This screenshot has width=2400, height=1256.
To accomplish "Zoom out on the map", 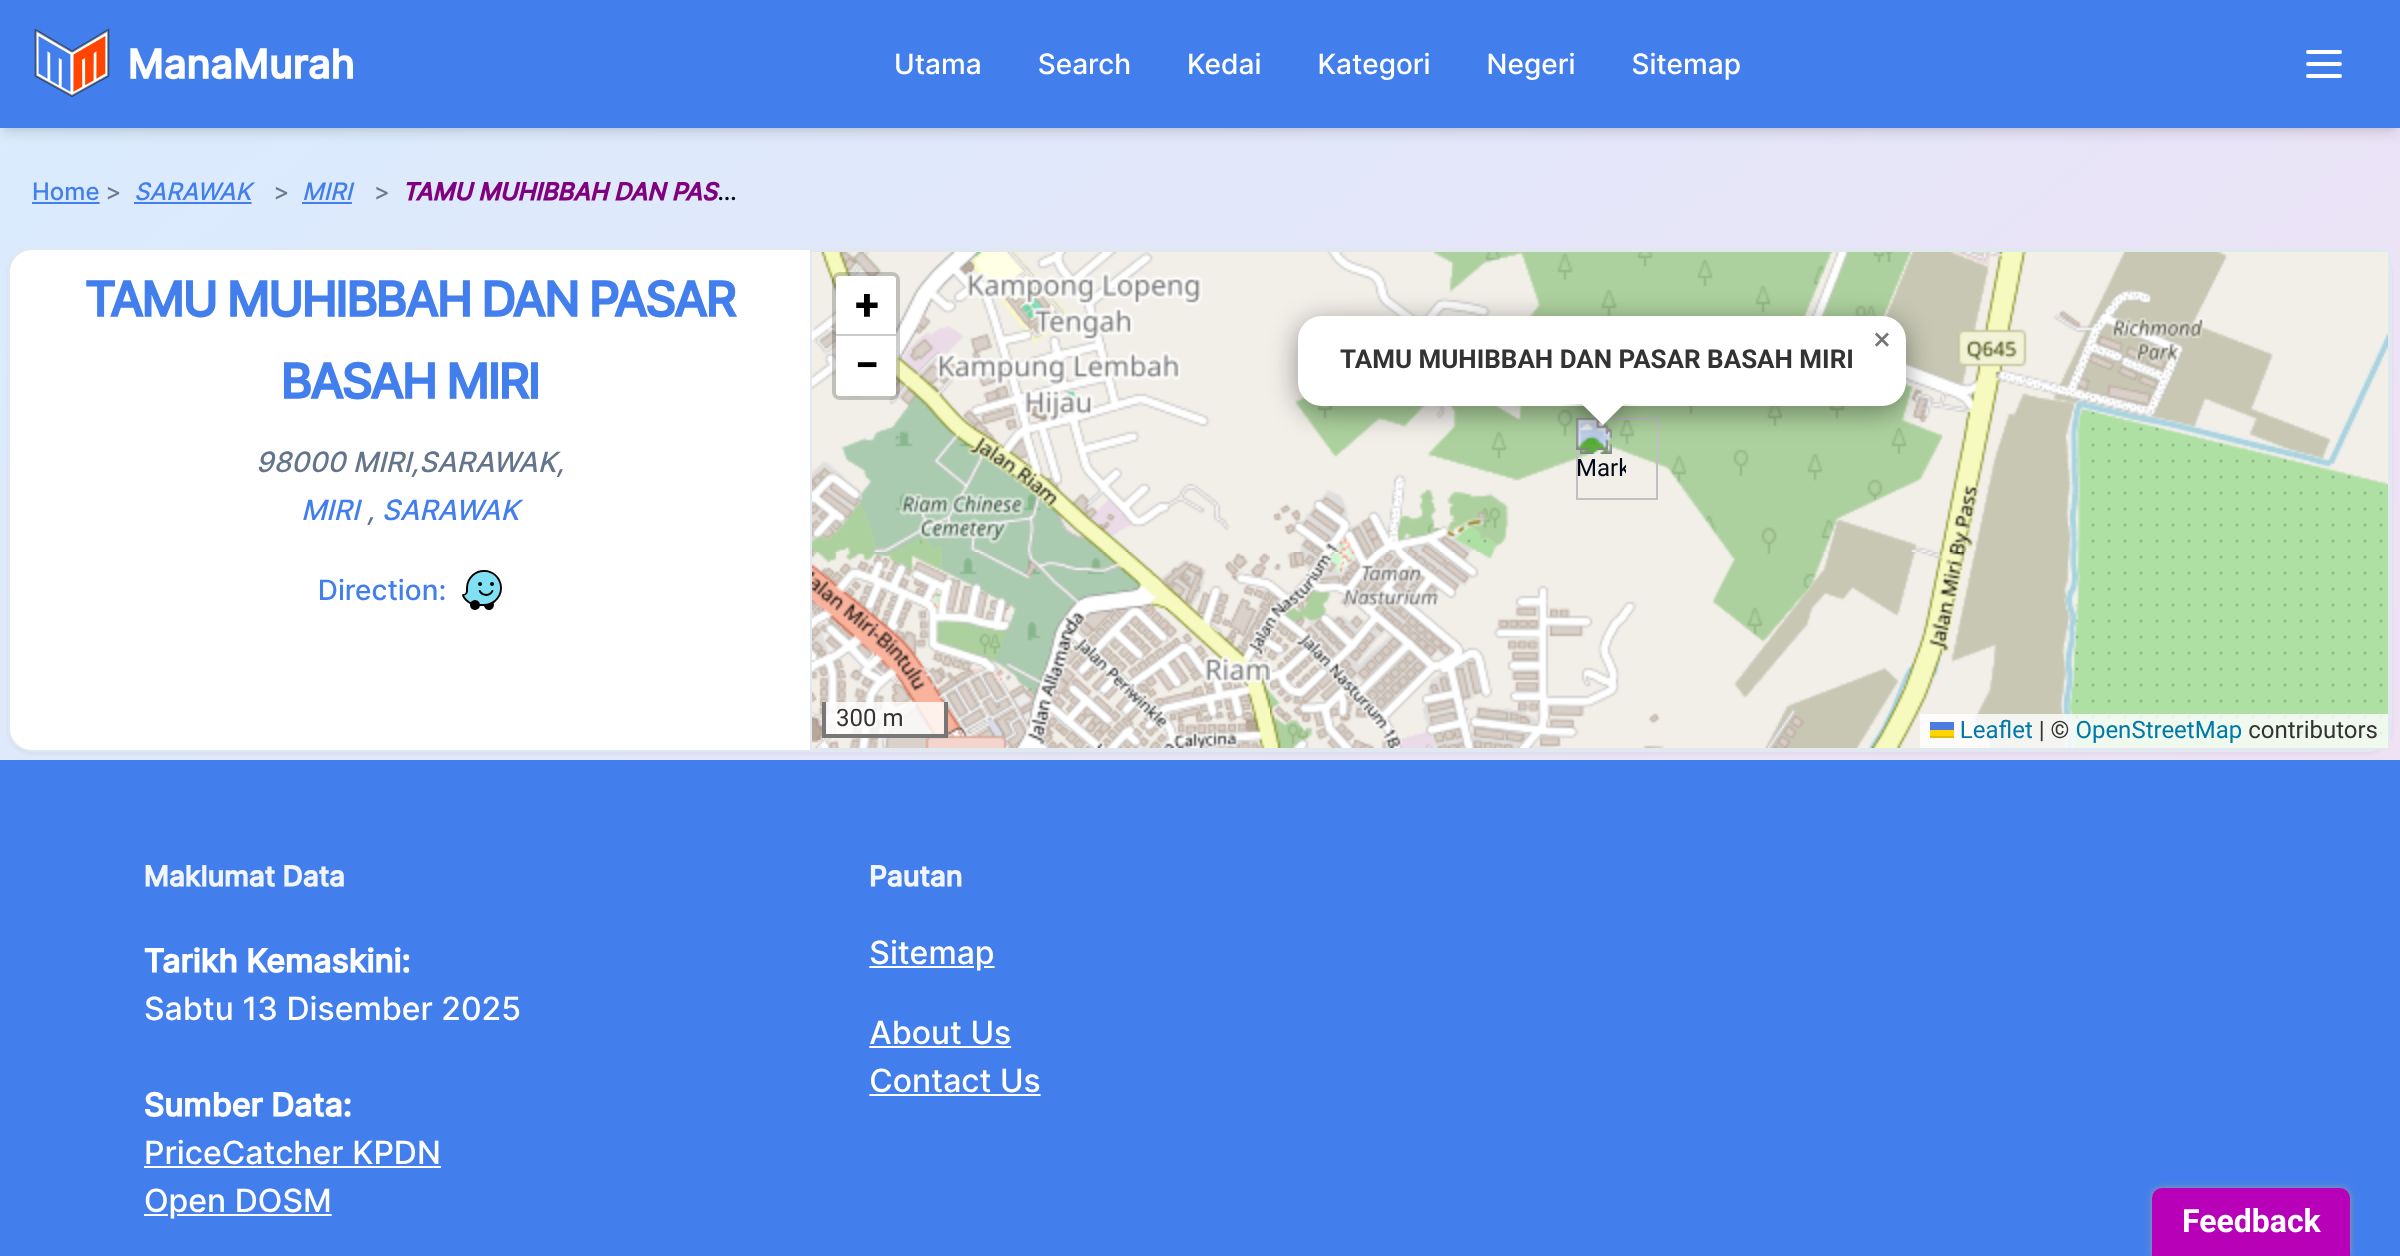I will 866,365.
